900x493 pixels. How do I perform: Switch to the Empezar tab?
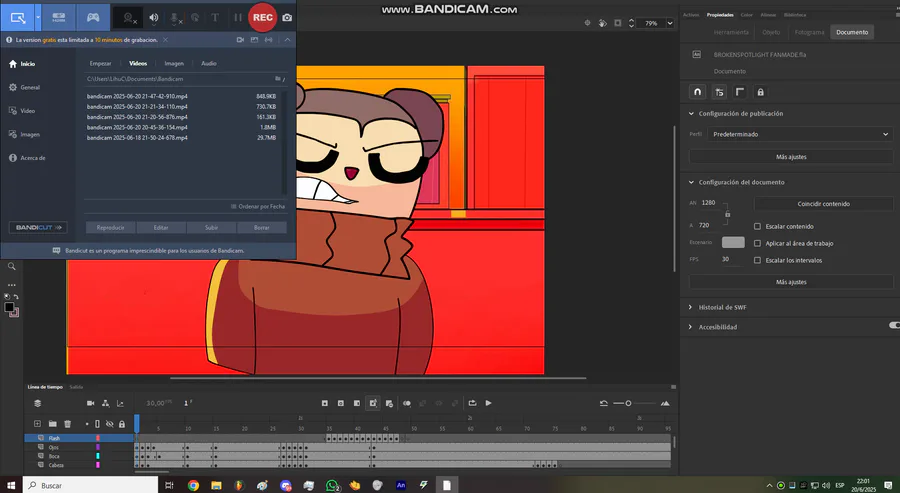[x=100, y=63]
